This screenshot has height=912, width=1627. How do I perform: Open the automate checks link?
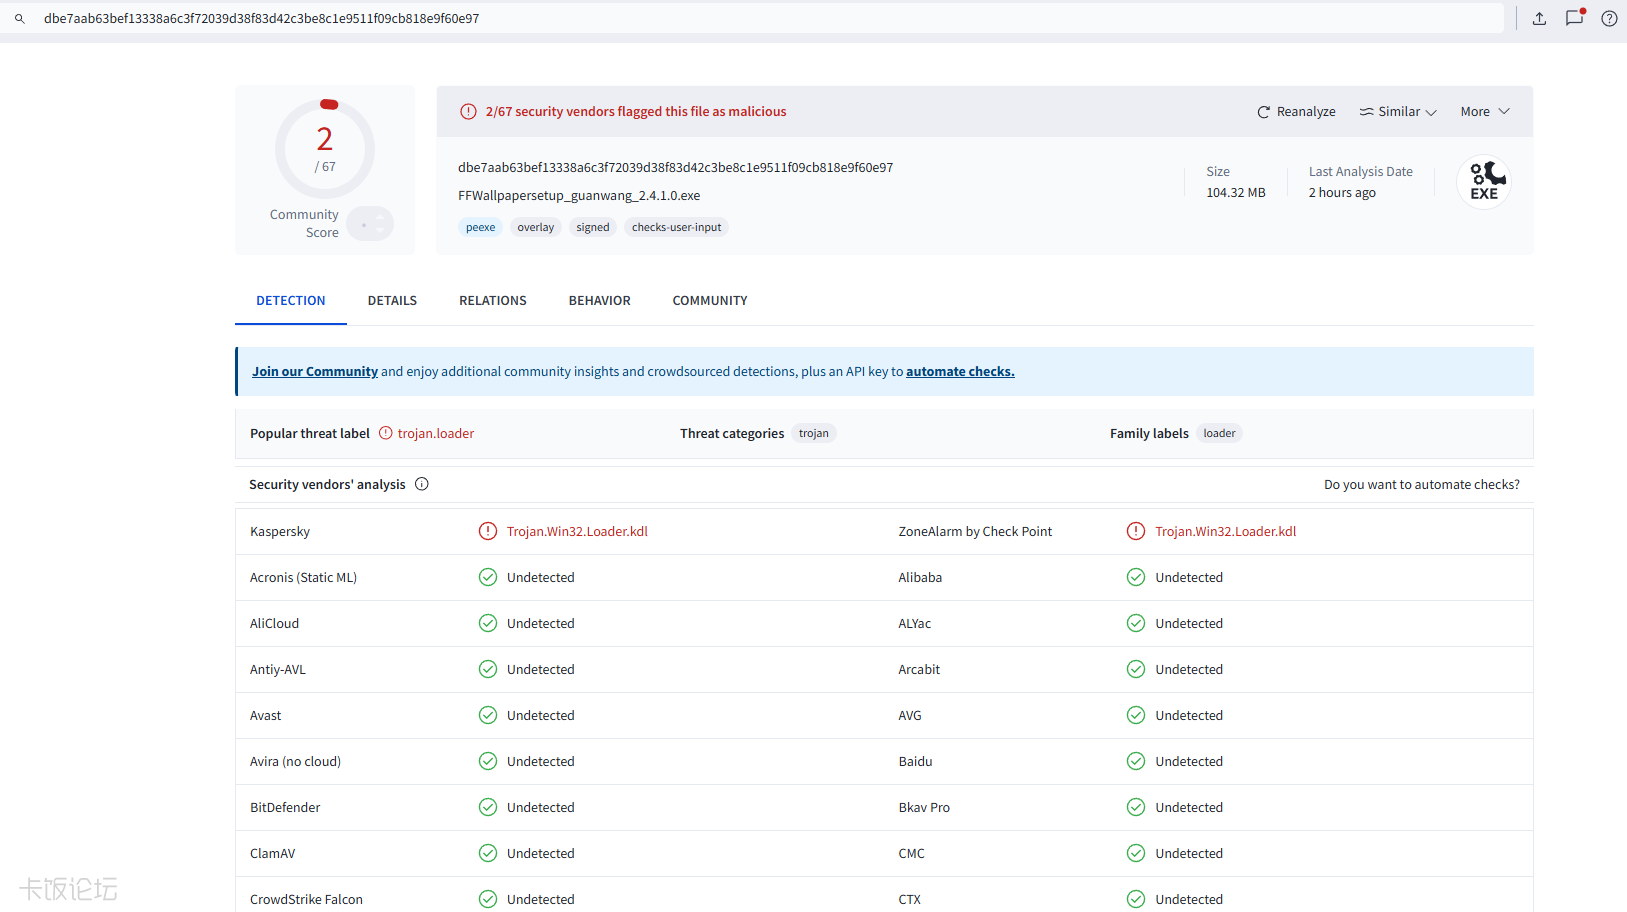point(960,371)
